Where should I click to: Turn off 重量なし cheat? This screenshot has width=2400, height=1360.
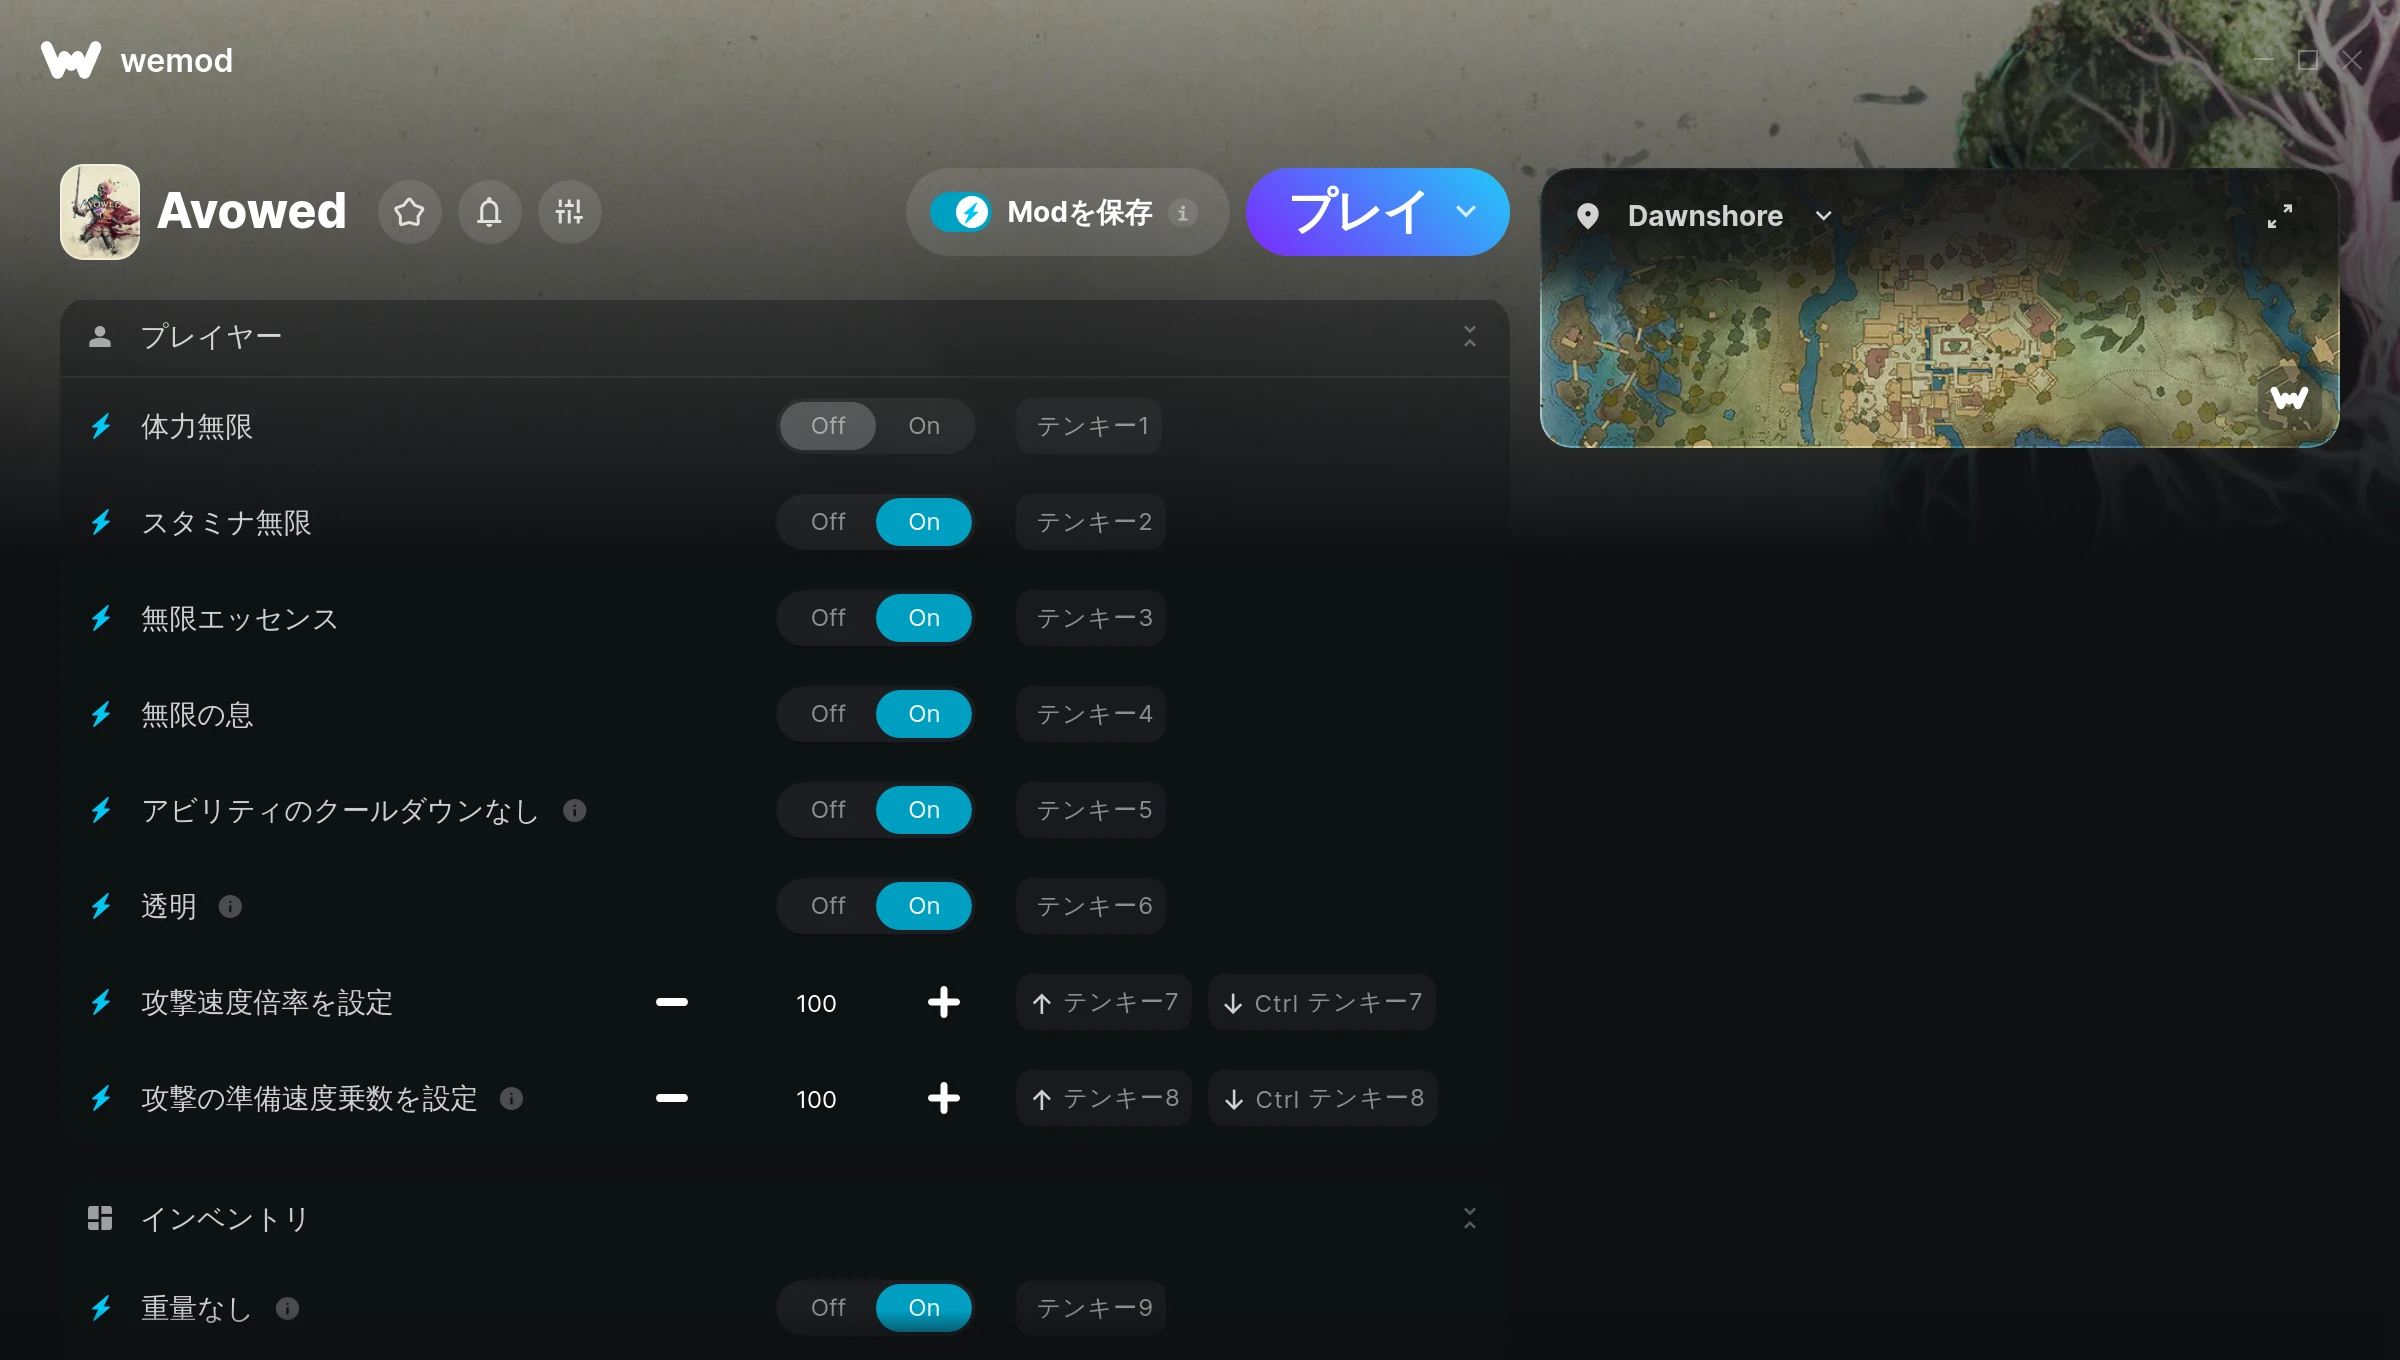tap(828, 1308)
